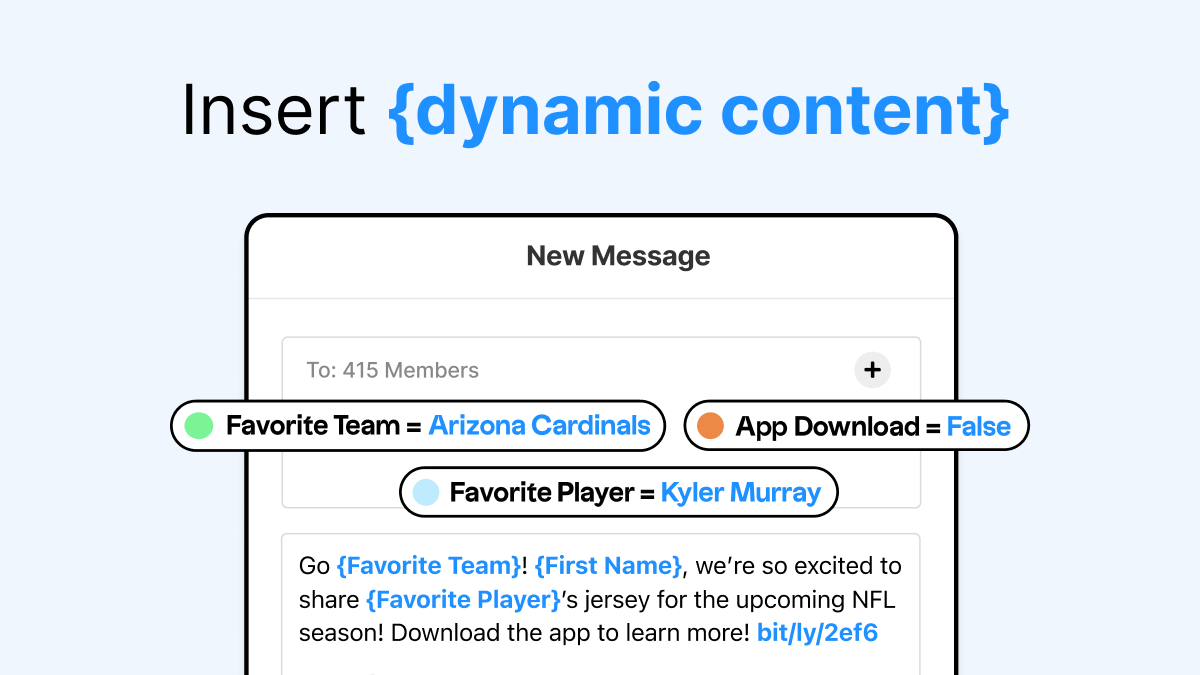The image size is (1200, 675).
Task: Click the light blue dot on Favorite Player chip
Action: 426,492
